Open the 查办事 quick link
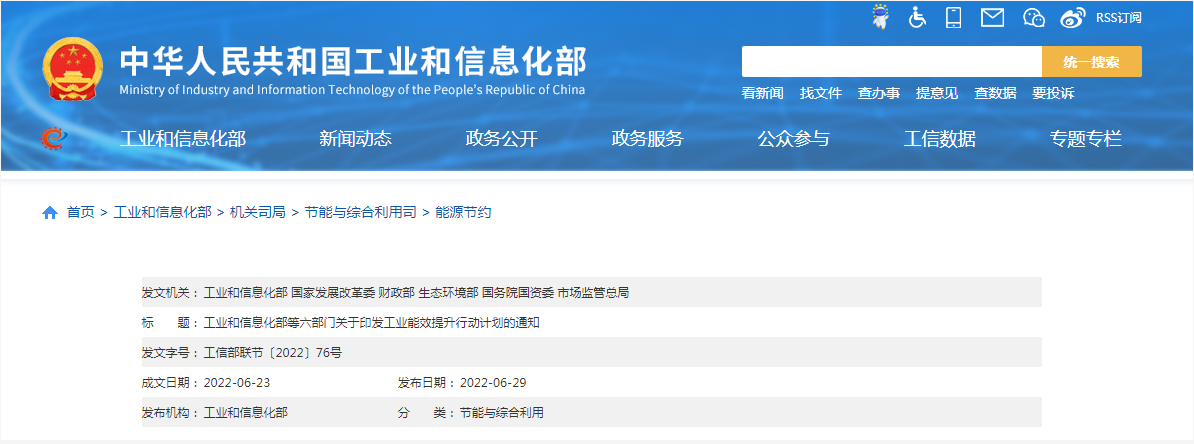Screen dimensions: 1194x444 coord(879,93)
